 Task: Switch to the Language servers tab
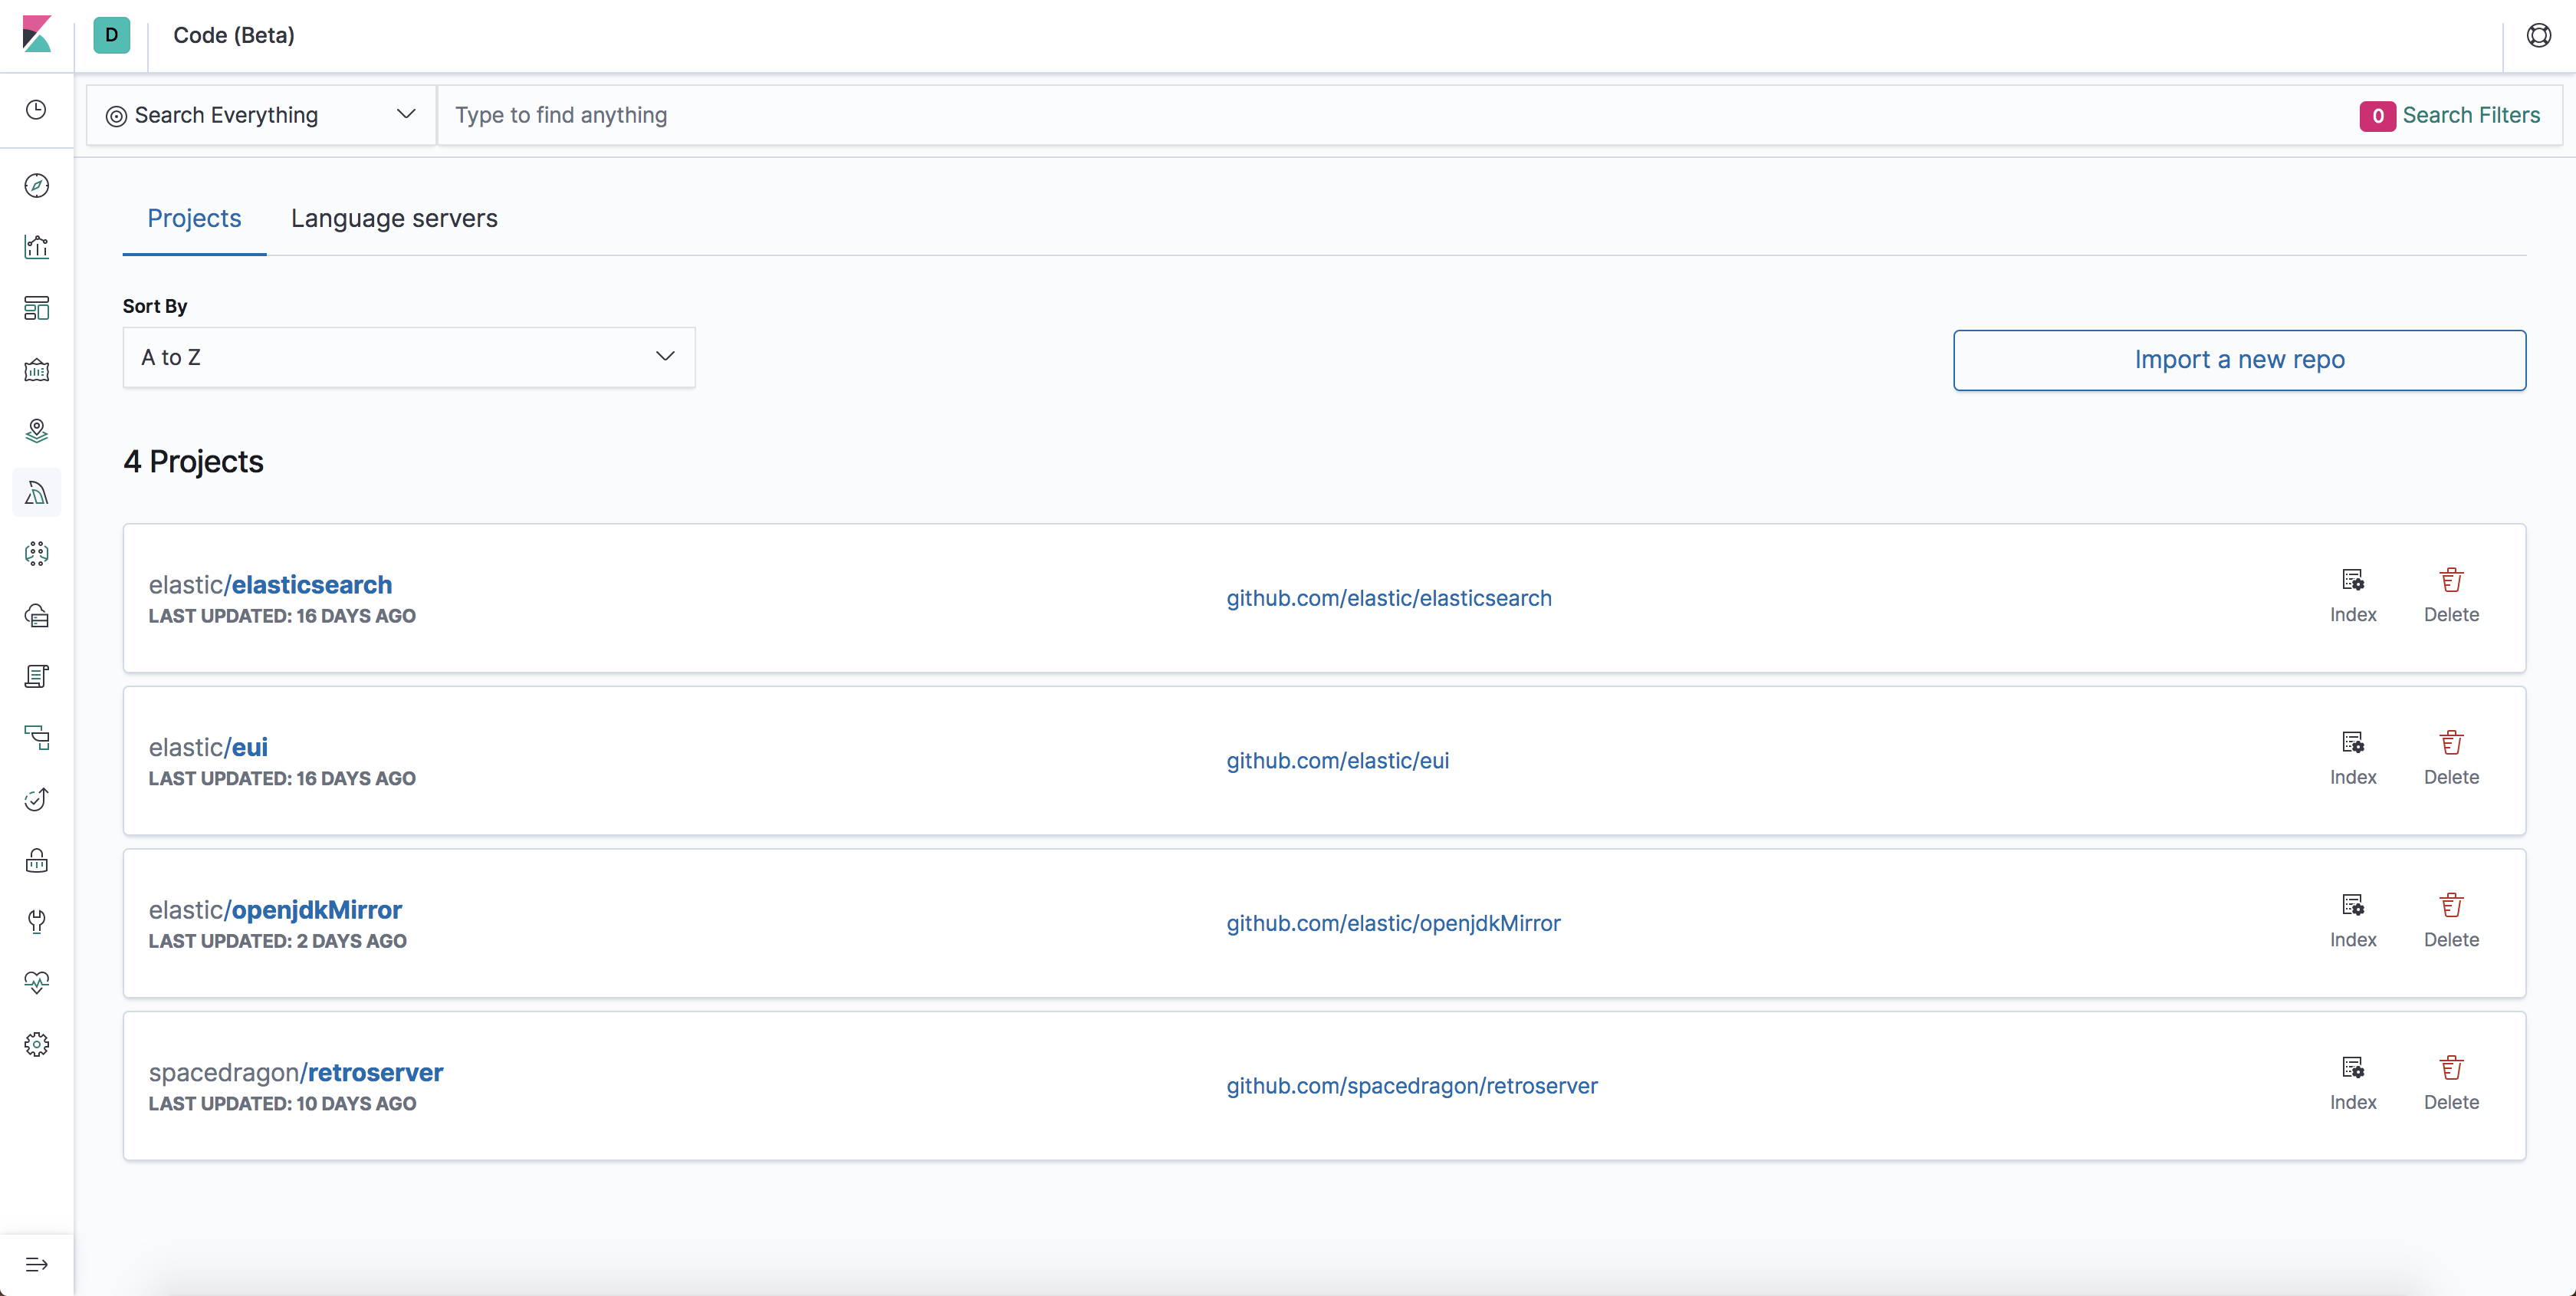tap(394, 218)
